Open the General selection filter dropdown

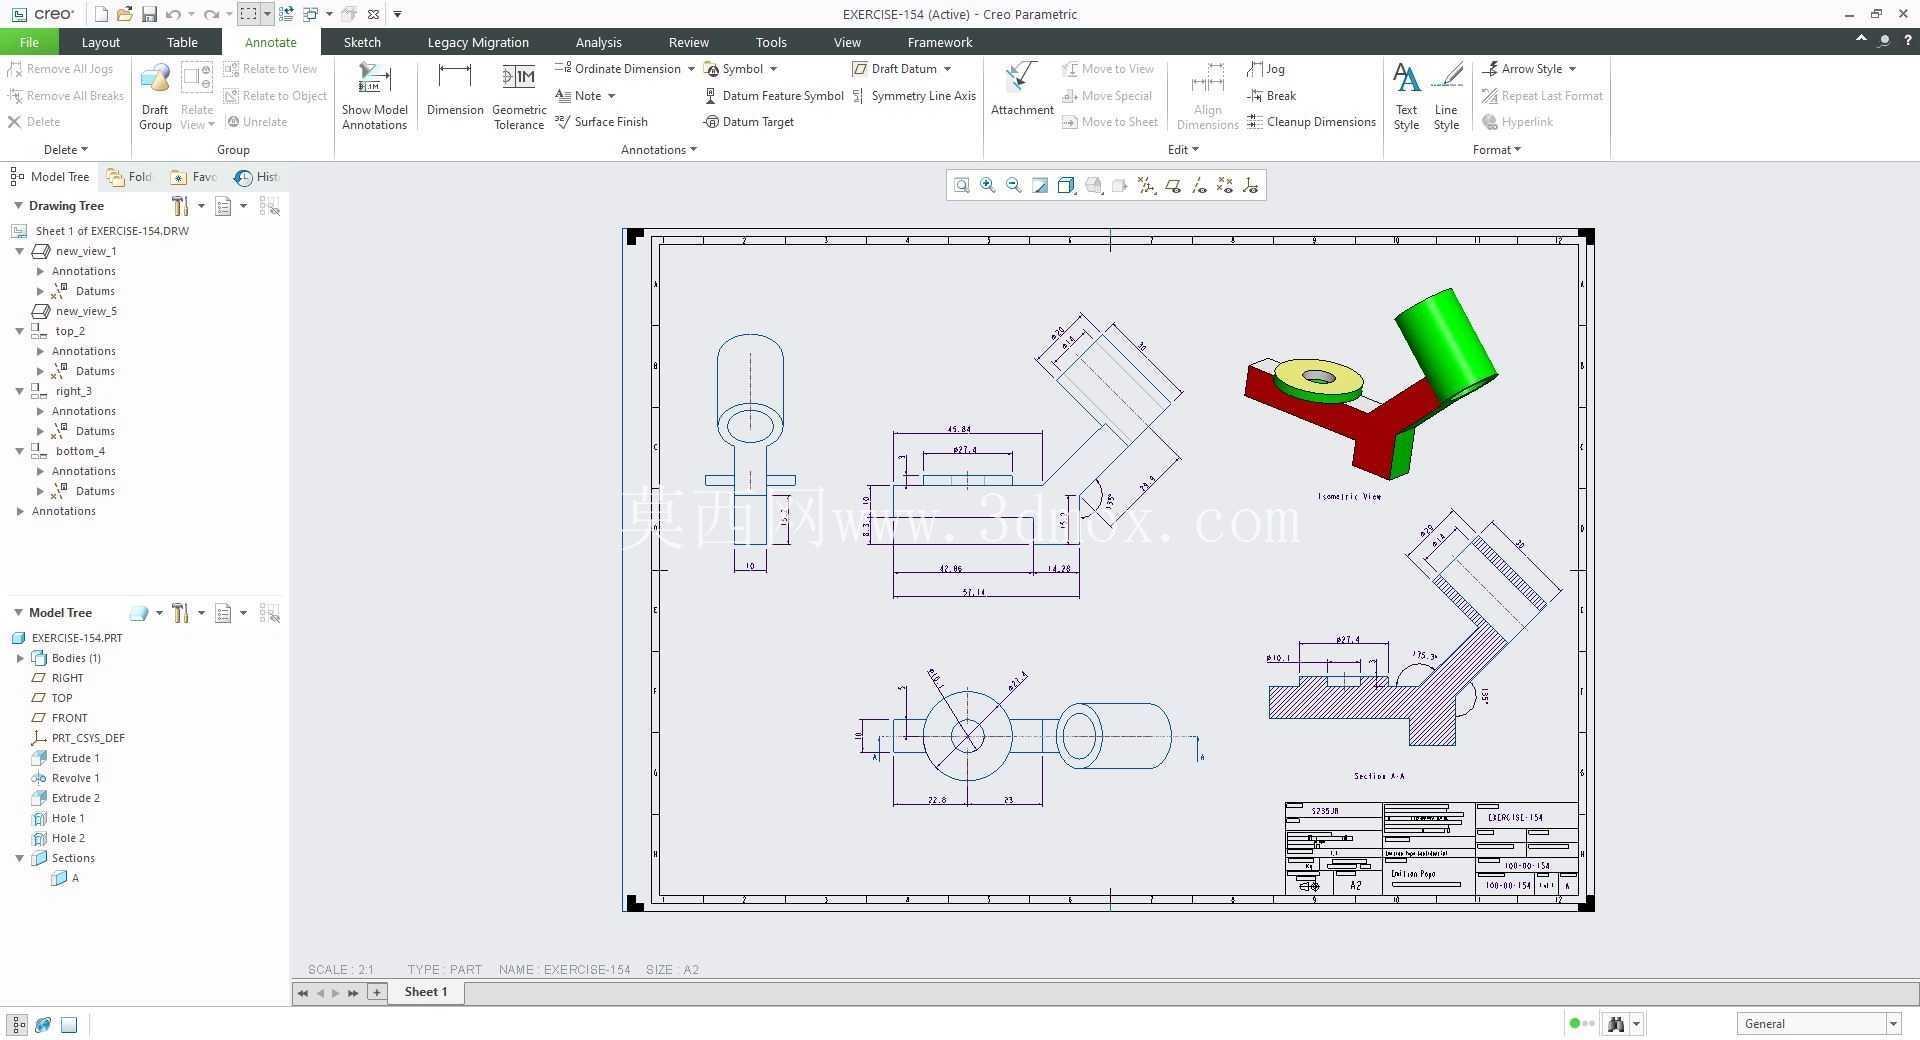pyautogui.click(x=1892, y=1023)
